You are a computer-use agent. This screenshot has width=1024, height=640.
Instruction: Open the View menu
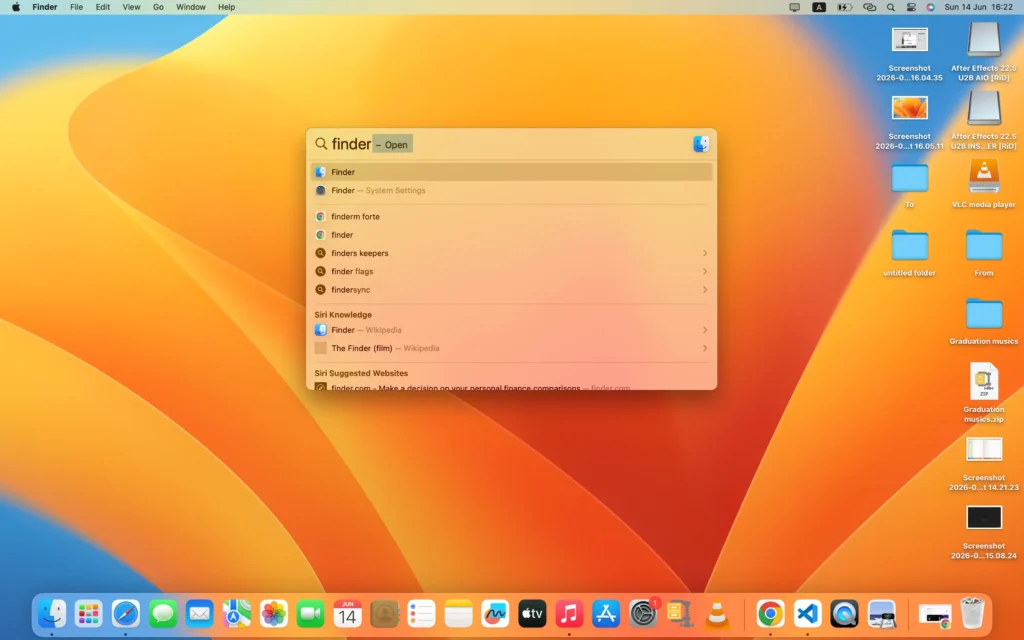coord(131,7)
